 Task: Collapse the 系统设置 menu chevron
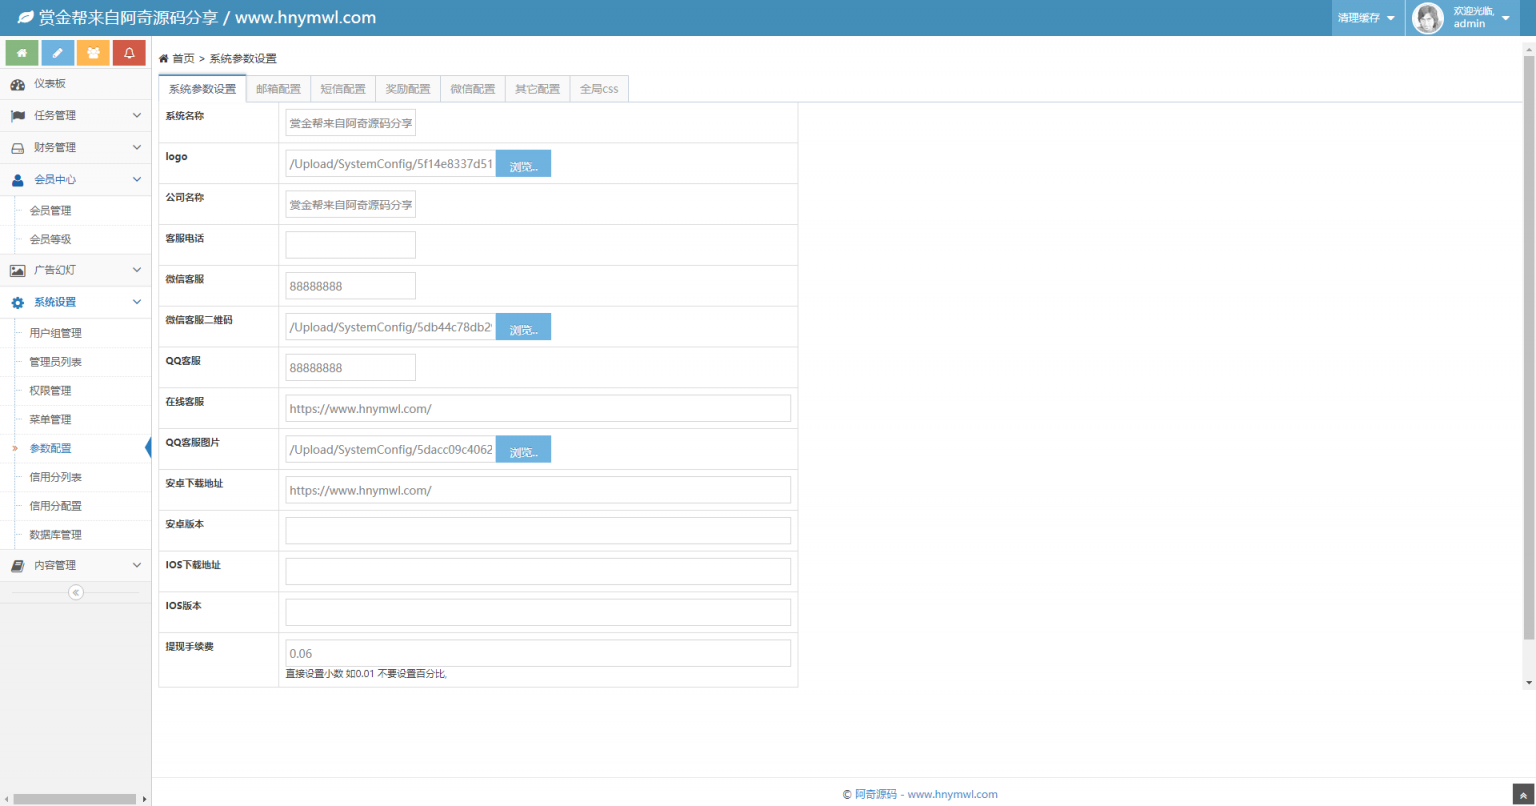pyautogui.click(x=137, y=302)
